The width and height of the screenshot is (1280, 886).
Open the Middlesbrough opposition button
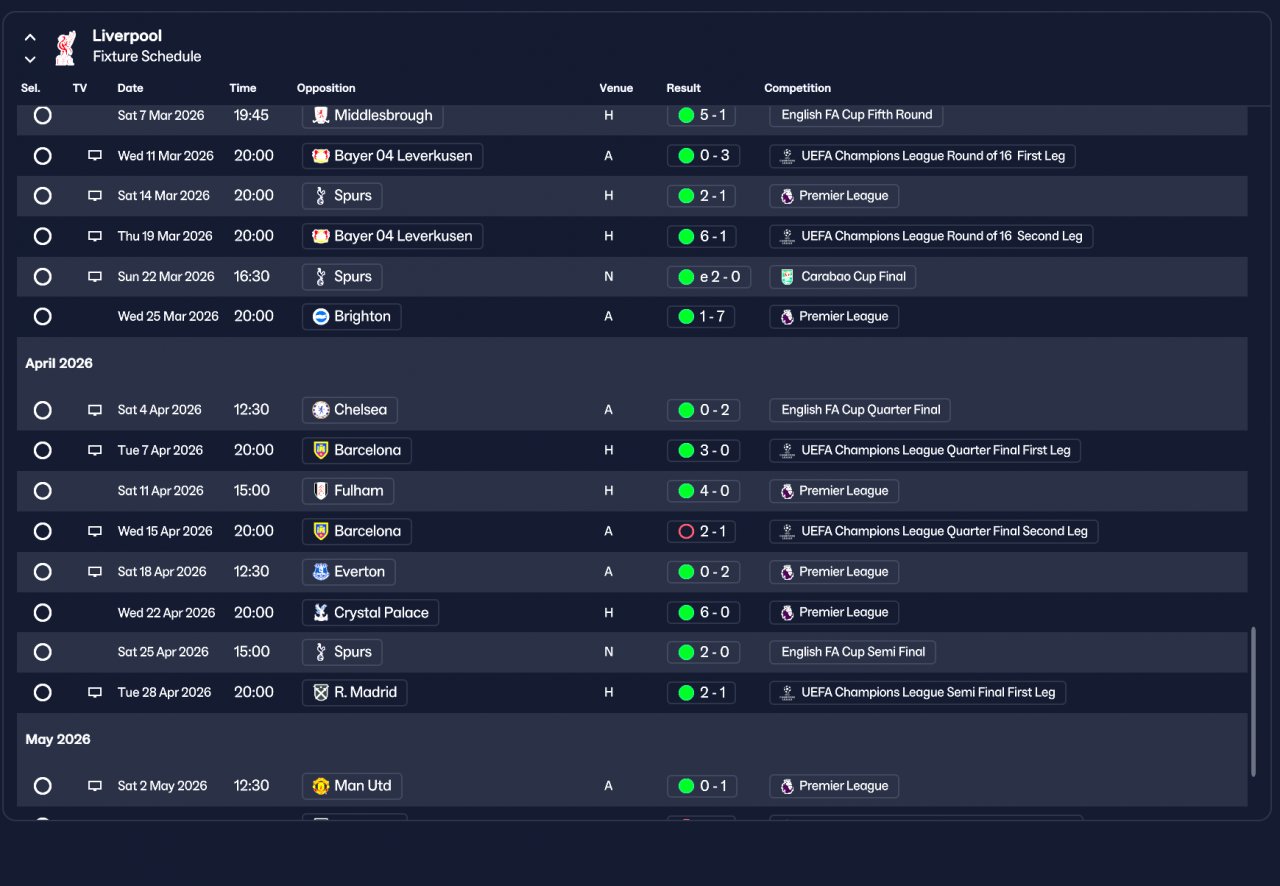tap(372, 115)
